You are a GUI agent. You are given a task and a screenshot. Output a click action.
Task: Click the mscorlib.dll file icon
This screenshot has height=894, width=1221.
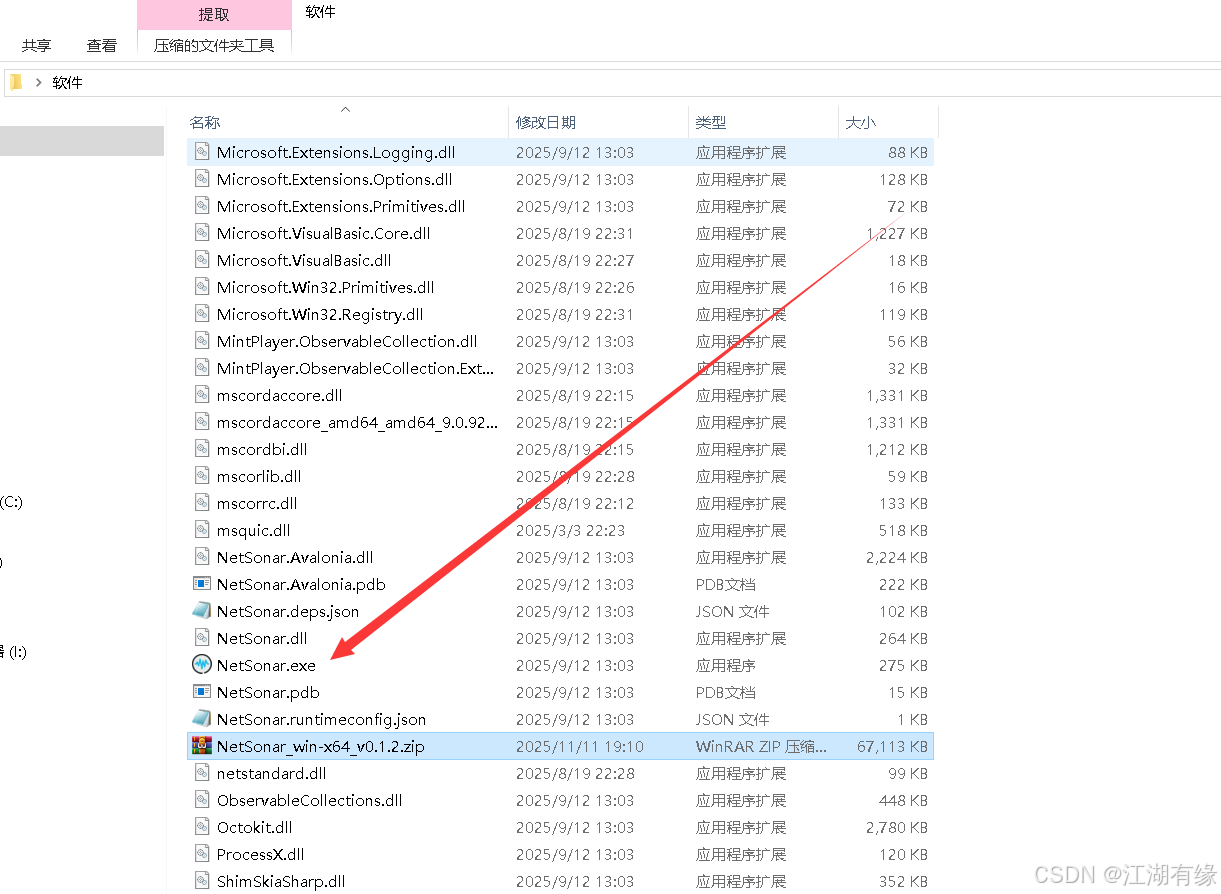point(201,476)
